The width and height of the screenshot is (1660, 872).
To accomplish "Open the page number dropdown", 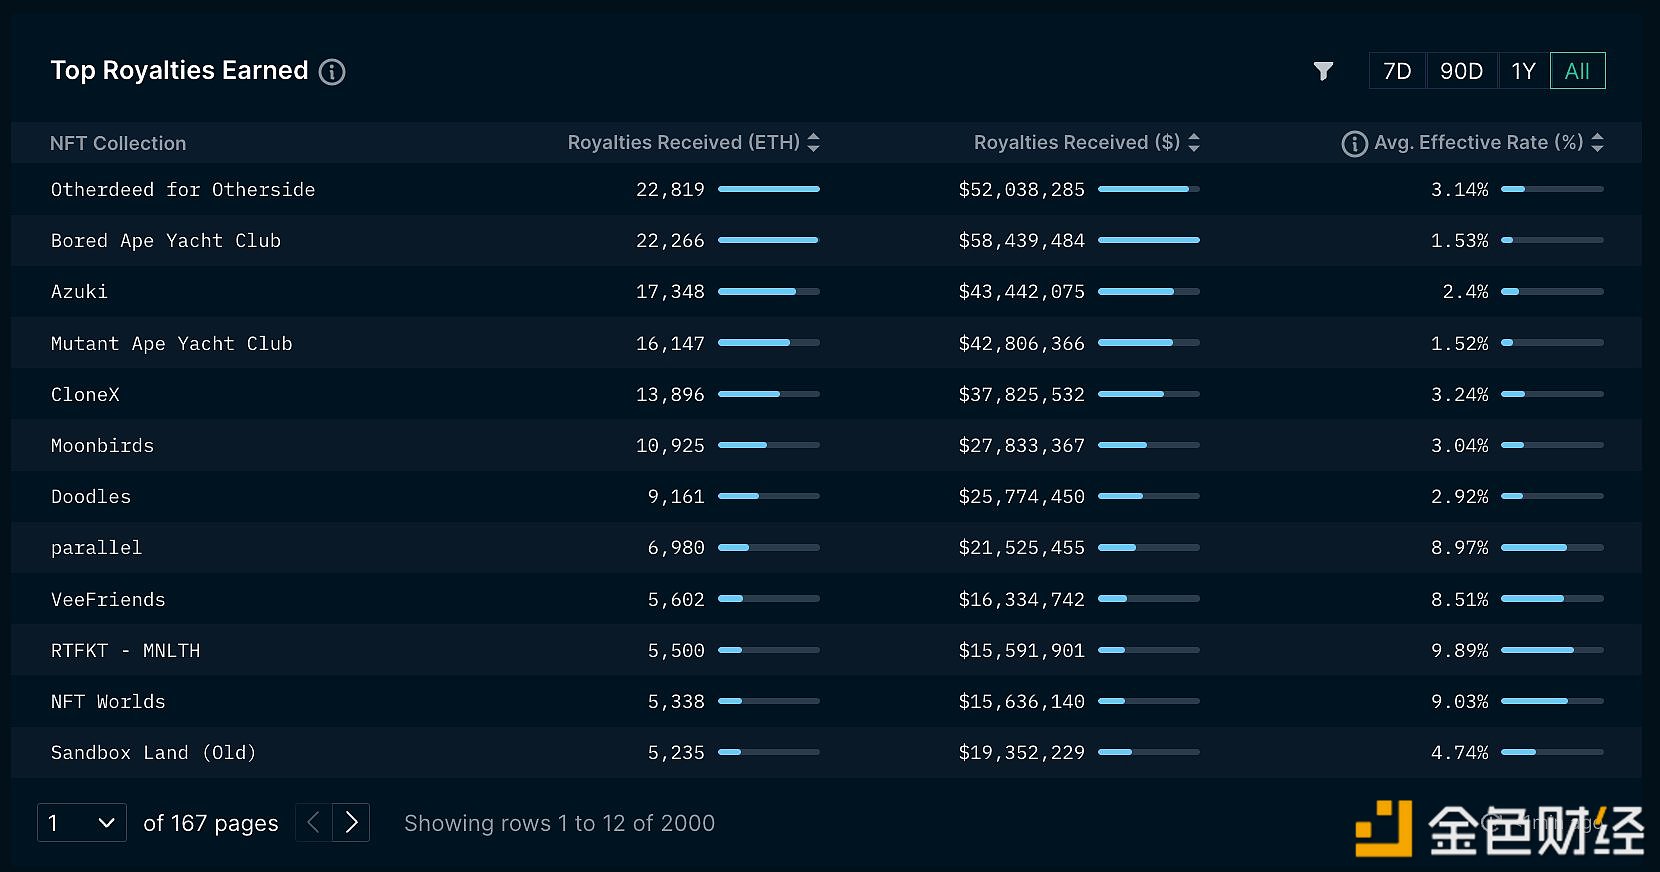I will click(x=82, y=823).
